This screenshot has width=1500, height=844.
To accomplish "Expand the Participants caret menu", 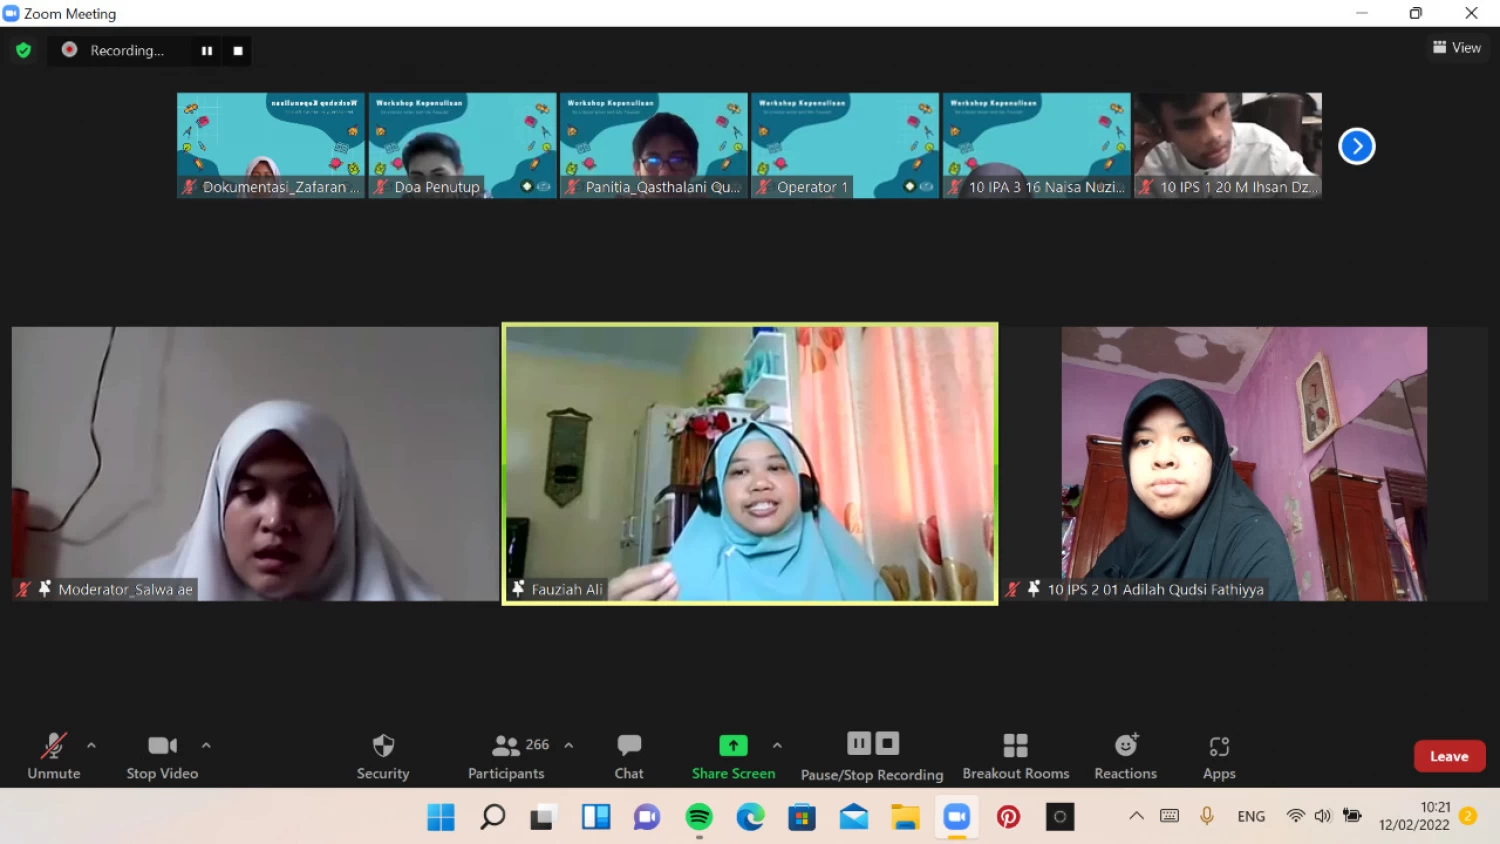I will [569, 745].
